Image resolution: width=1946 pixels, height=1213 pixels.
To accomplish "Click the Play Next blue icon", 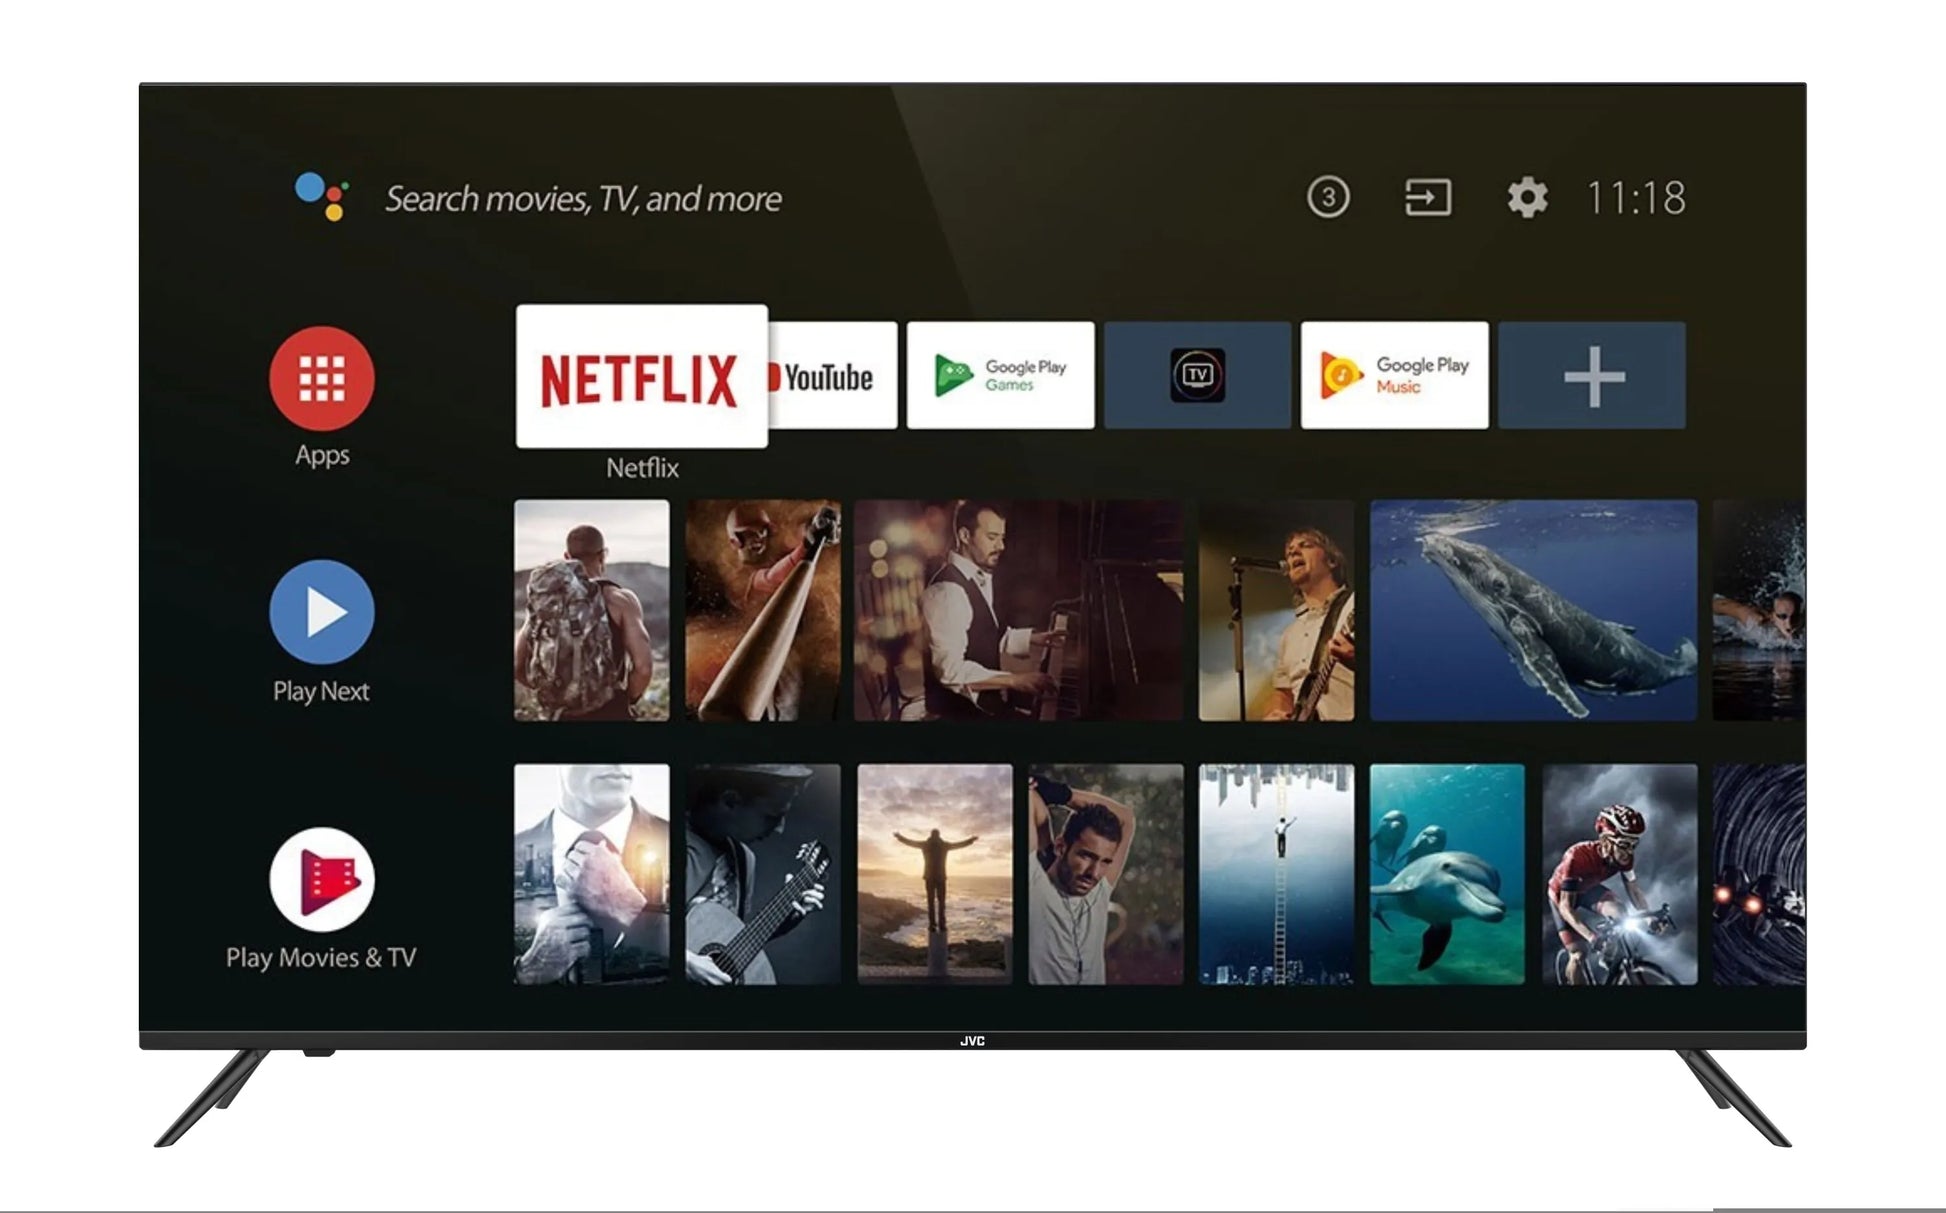I will (321, 611).
